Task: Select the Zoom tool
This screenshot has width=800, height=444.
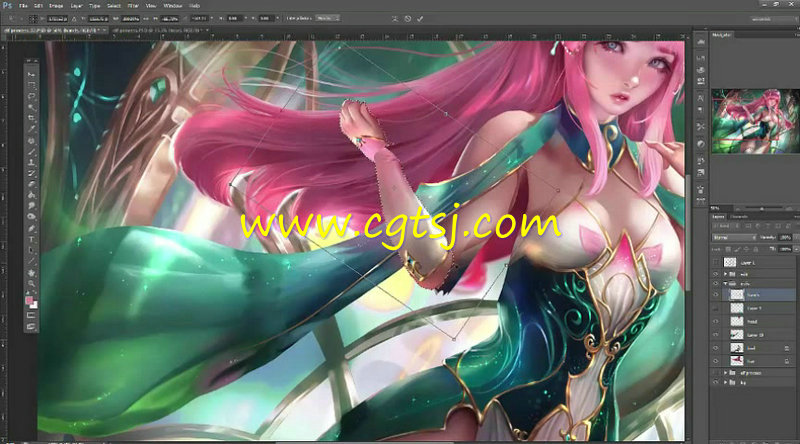Action: click(32, 283)
